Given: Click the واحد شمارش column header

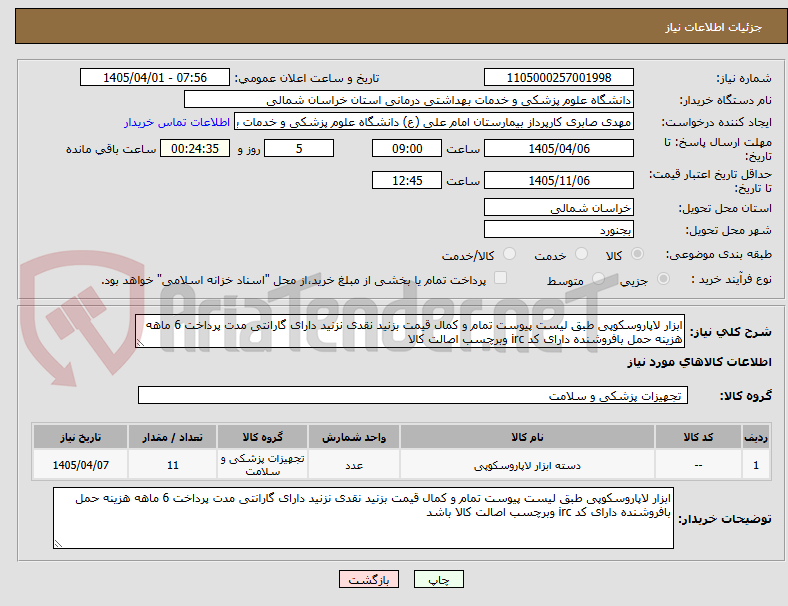Looking at the screenshot, I should coord(354,437).
